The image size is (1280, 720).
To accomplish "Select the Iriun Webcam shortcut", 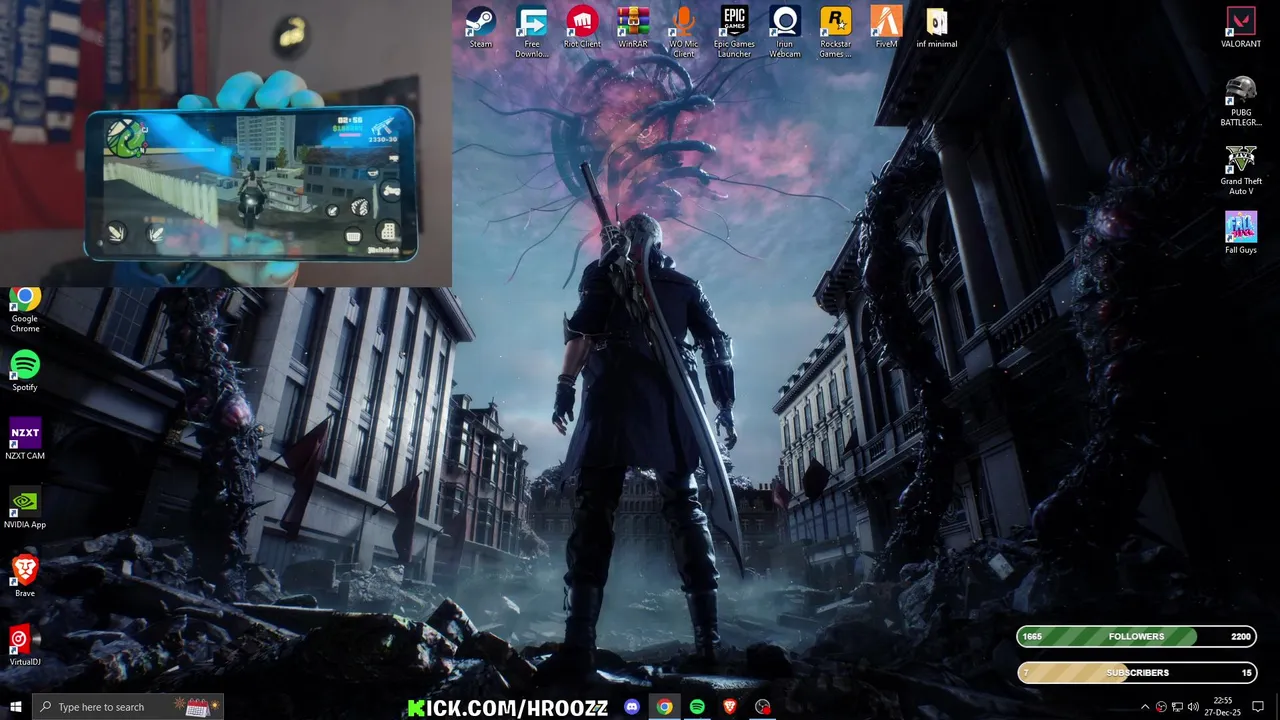I will 785,32.
